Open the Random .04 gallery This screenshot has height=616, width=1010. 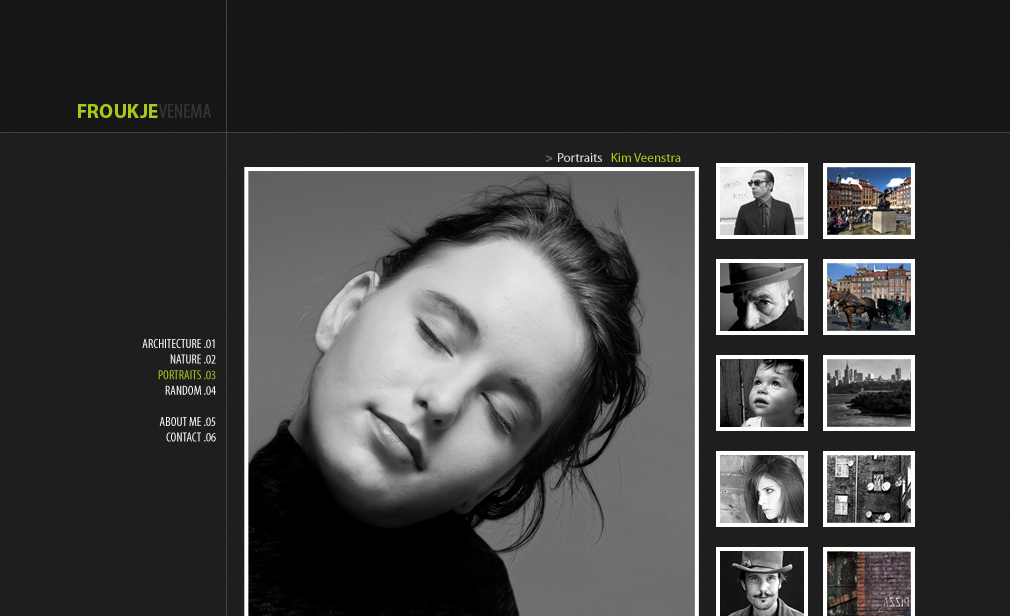190,391
